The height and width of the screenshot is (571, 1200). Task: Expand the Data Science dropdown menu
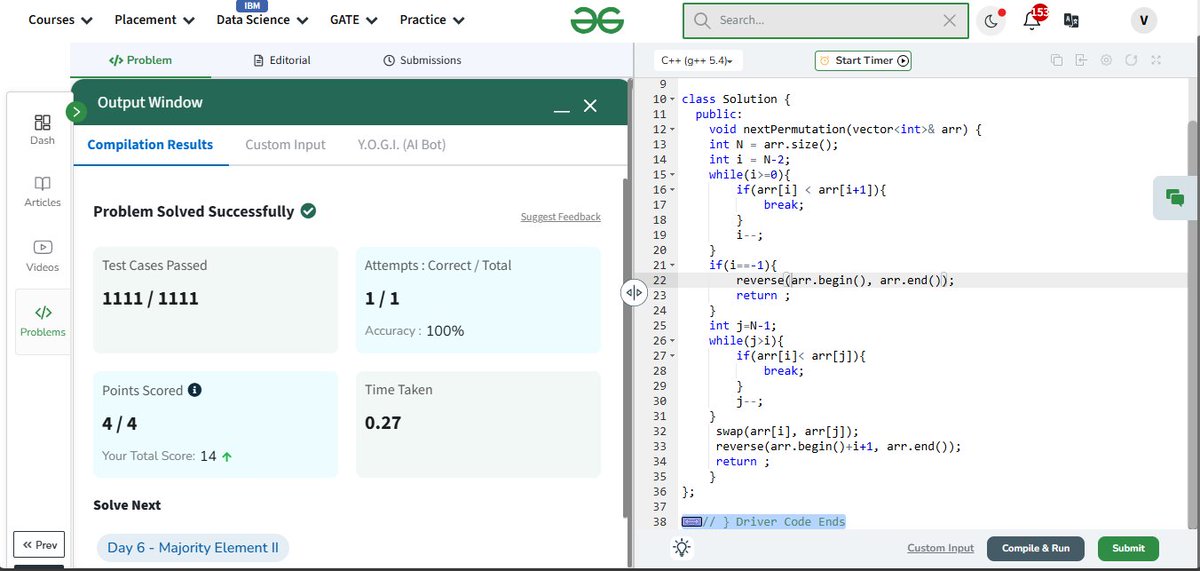(262, 20)
